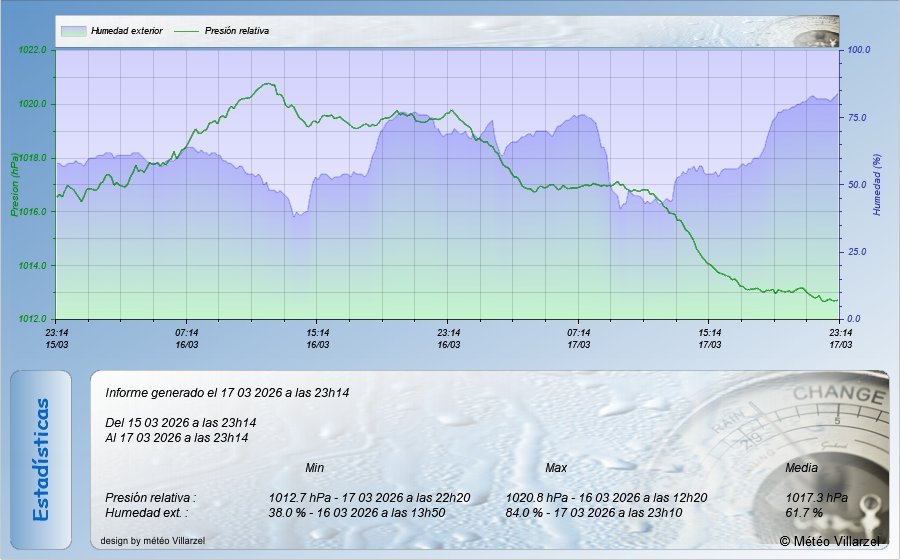Screen dimensions: 900x560
Task: Open the © Météo Villarzel copyright link
Action: click(x=830, y=541)
